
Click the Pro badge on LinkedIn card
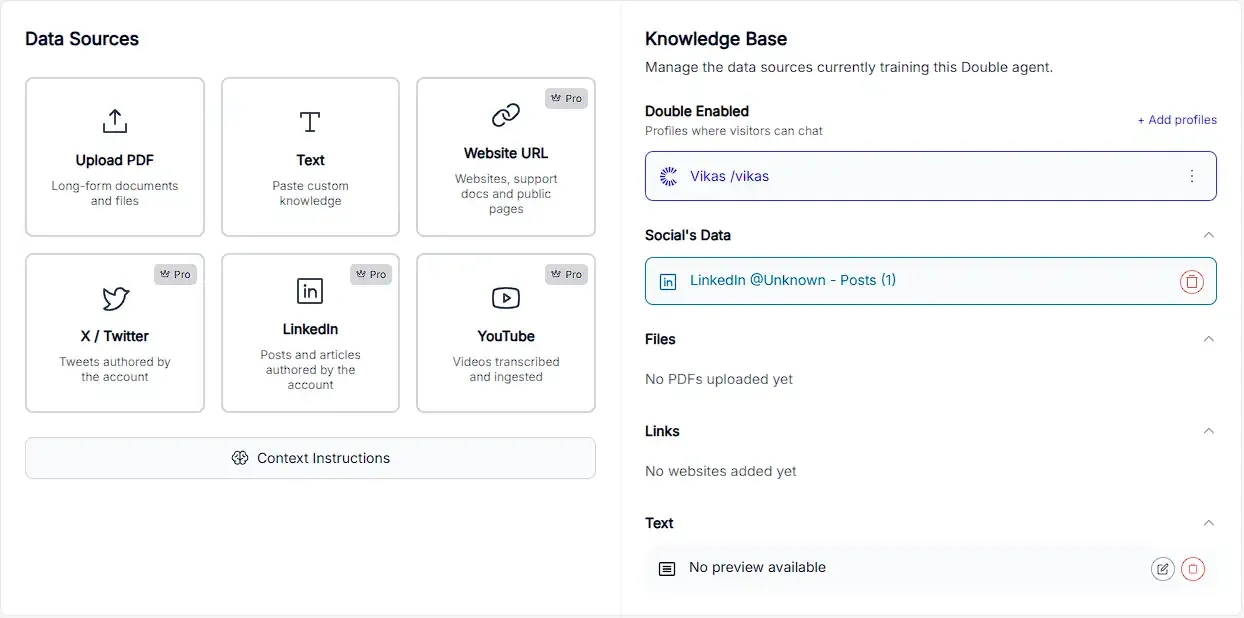[371, 274]
